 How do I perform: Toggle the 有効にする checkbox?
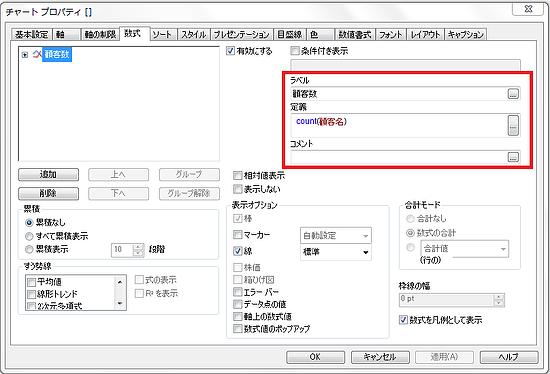(230, 51)
